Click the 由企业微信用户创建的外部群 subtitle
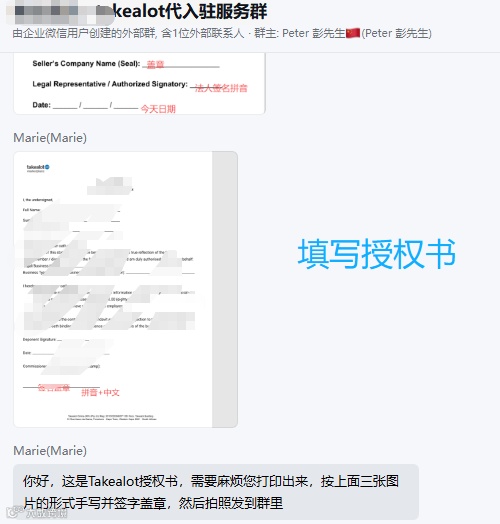Viewport: 500px width, 524px height. pyautogui.click(x=85, y=33)
